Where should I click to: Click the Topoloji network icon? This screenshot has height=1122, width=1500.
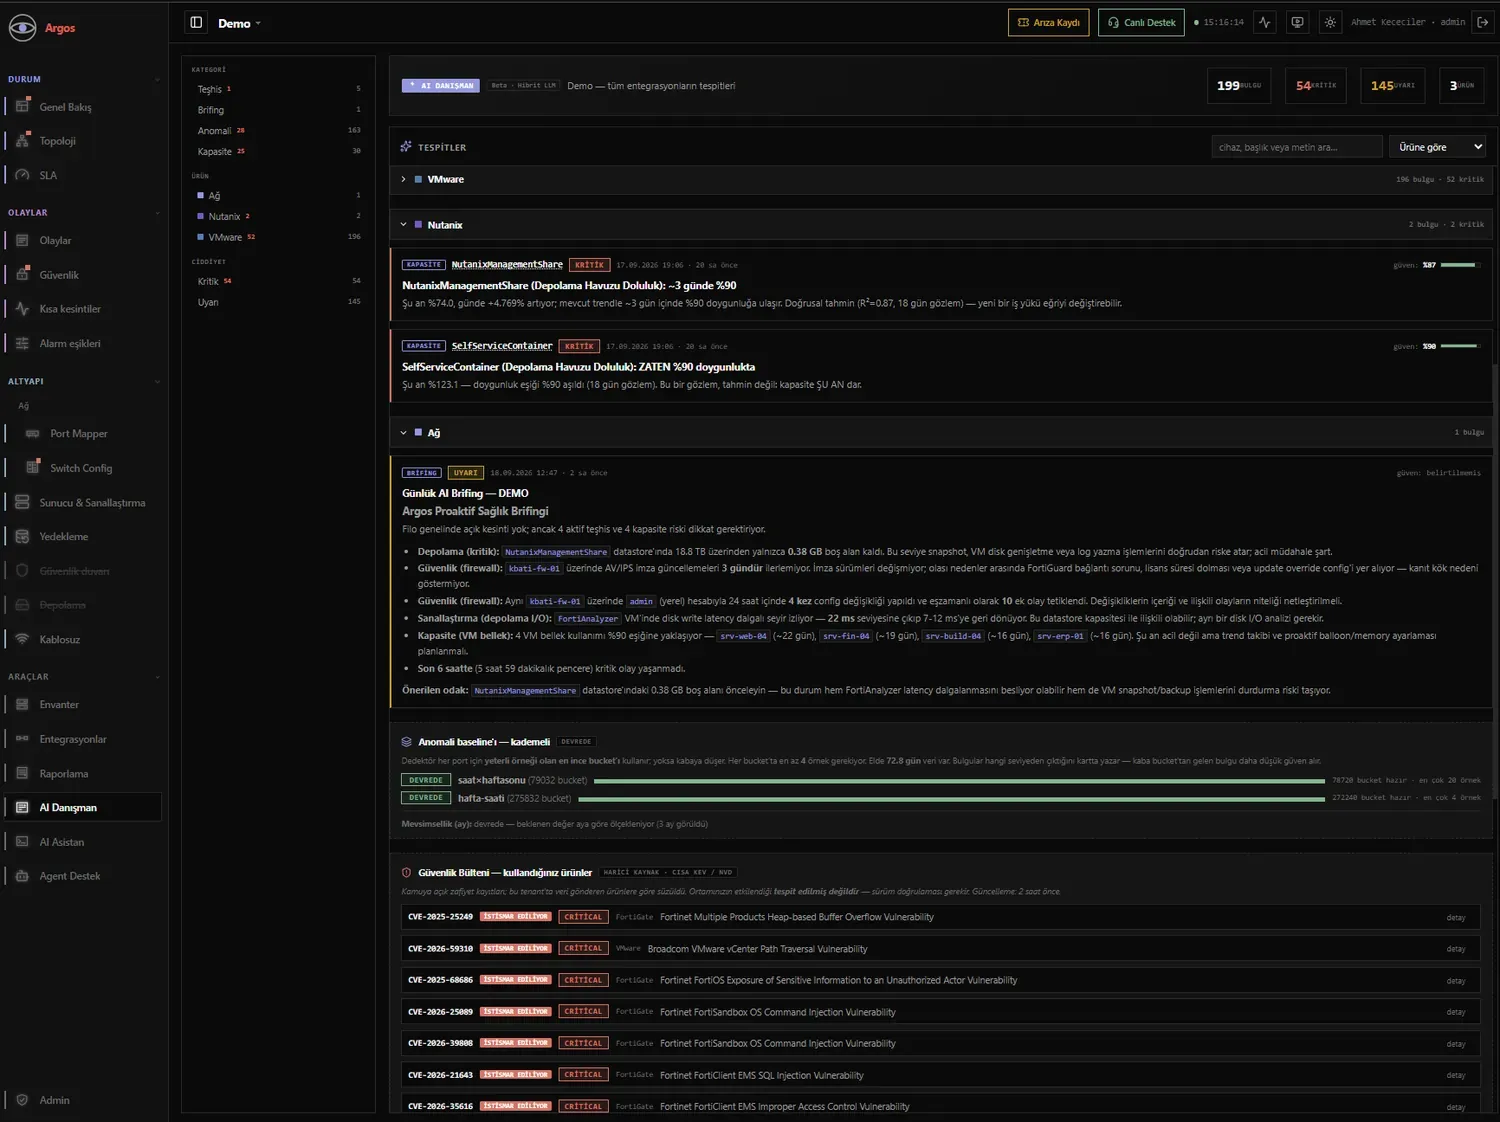(x=22, y=141)
